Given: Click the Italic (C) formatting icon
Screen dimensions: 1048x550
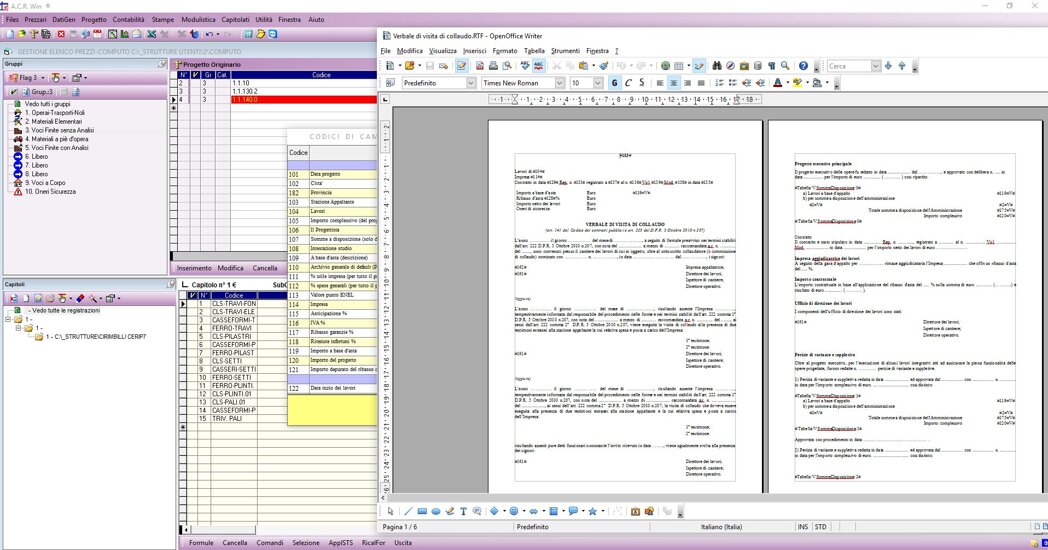Looking at the screenshot, I should 627,83.
